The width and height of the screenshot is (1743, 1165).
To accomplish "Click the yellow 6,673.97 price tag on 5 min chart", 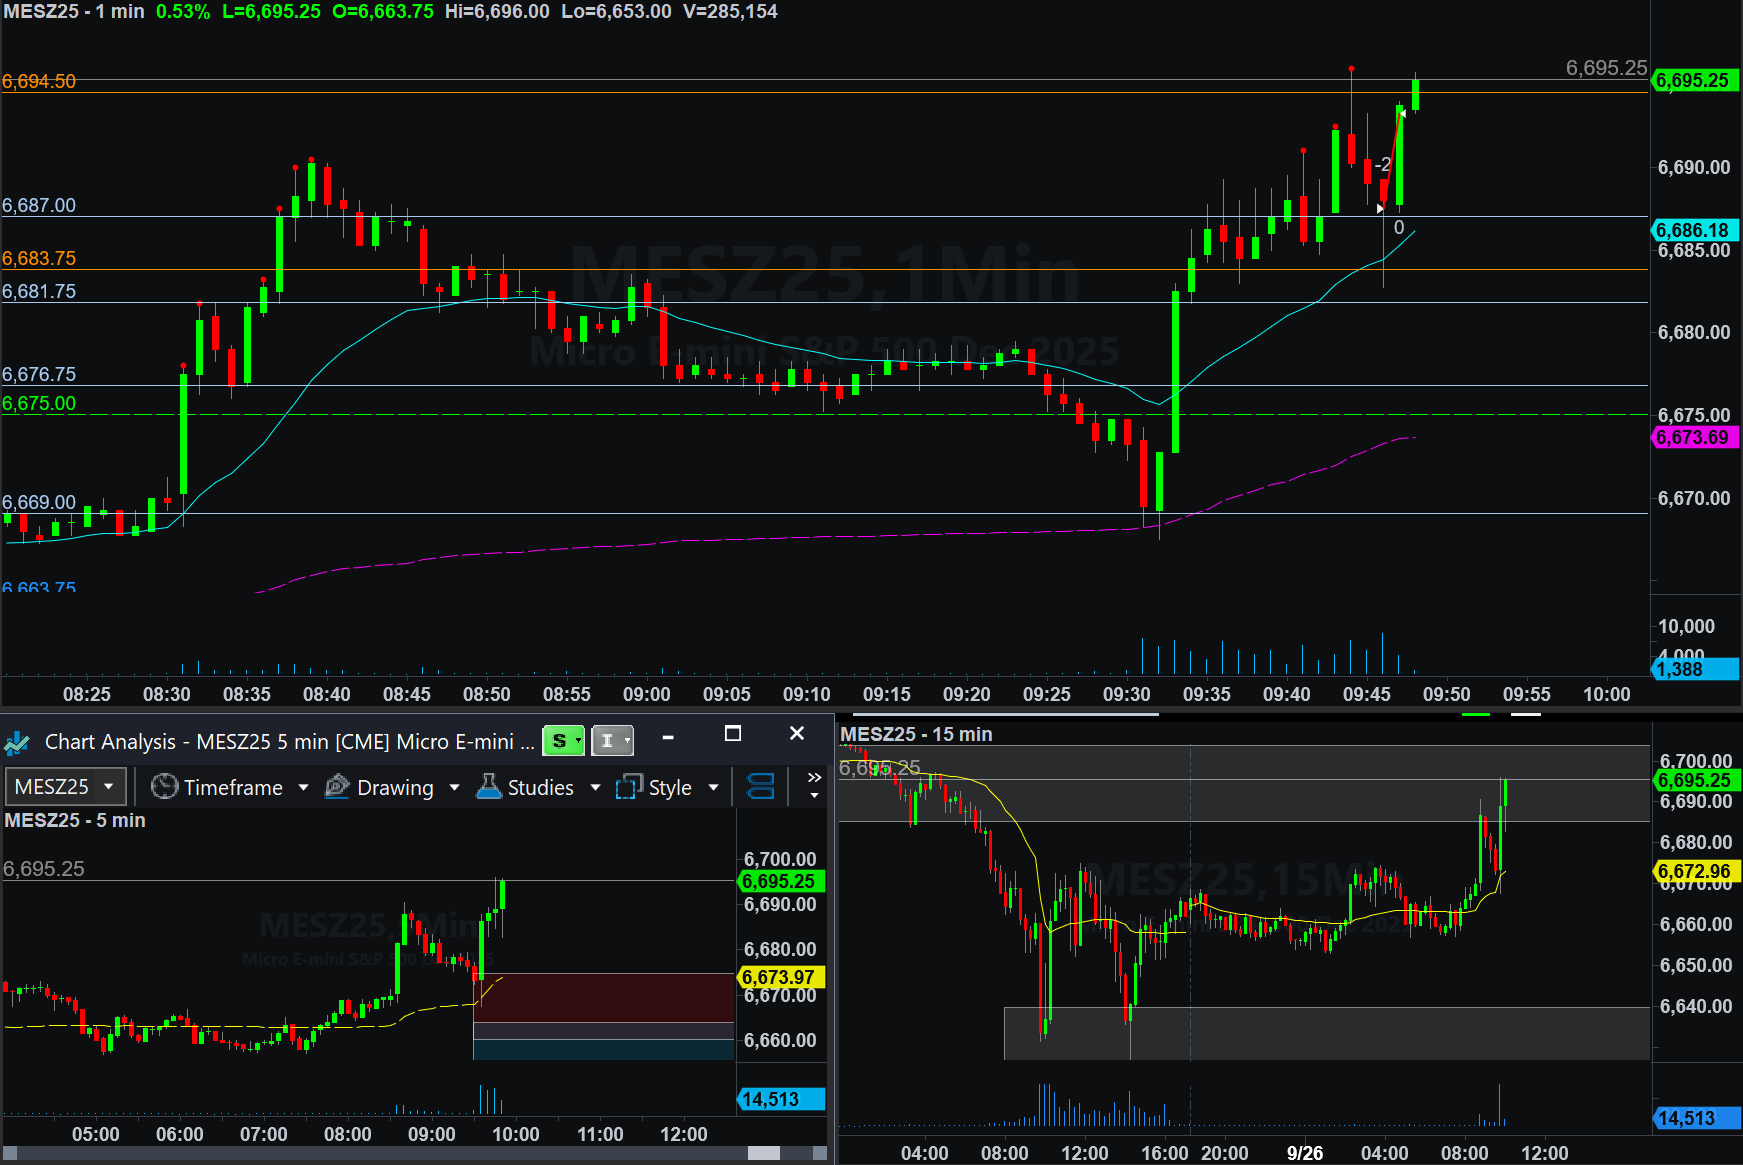I will tap(778, 977).
